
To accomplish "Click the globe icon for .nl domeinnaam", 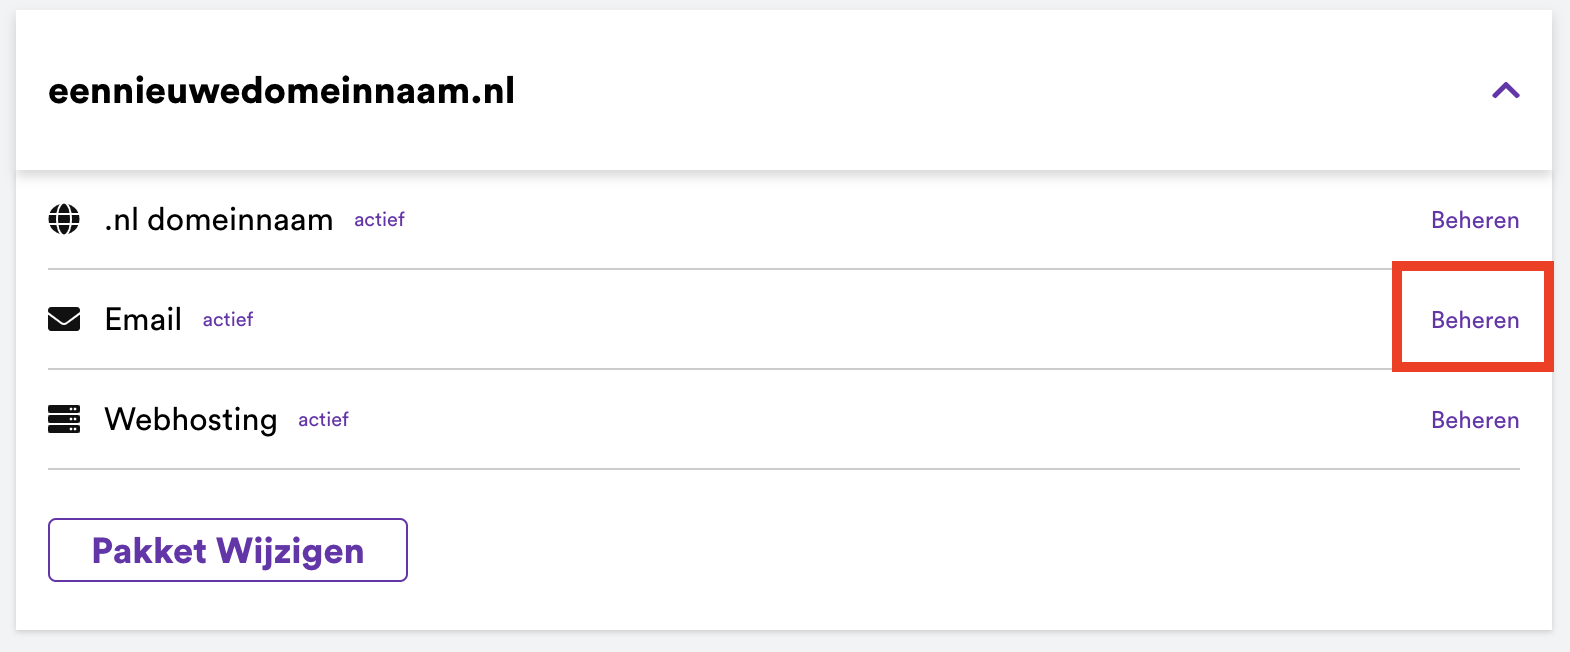I will click(64, 219).
